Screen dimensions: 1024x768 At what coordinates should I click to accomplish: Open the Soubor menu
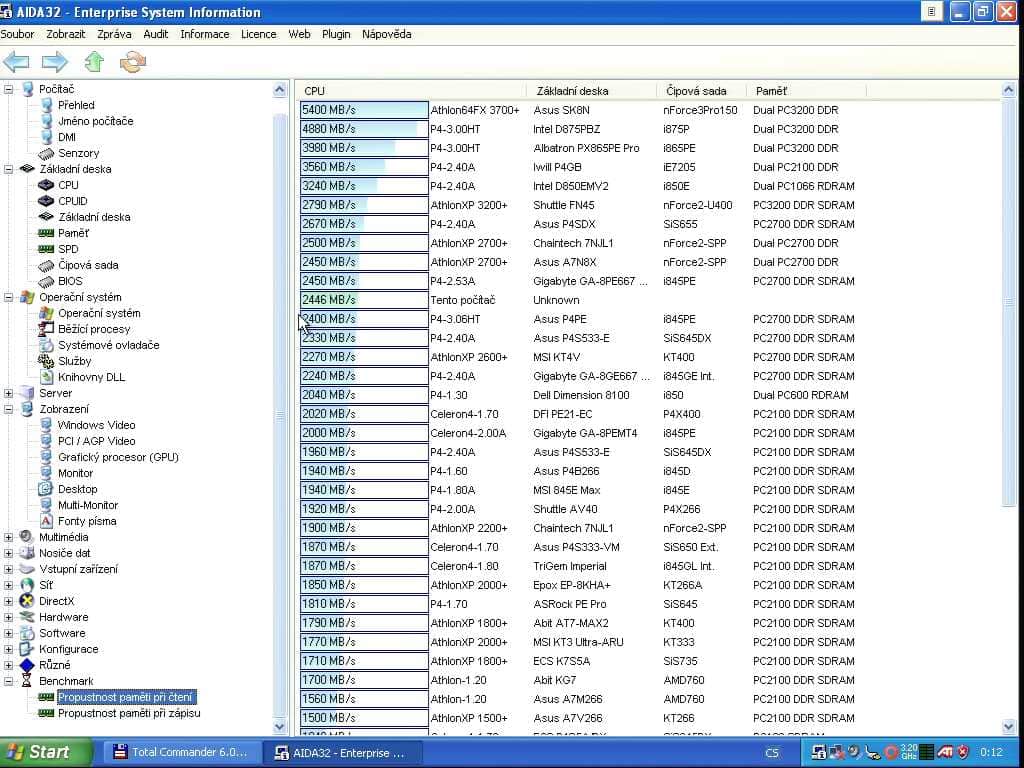coord(17,34)
